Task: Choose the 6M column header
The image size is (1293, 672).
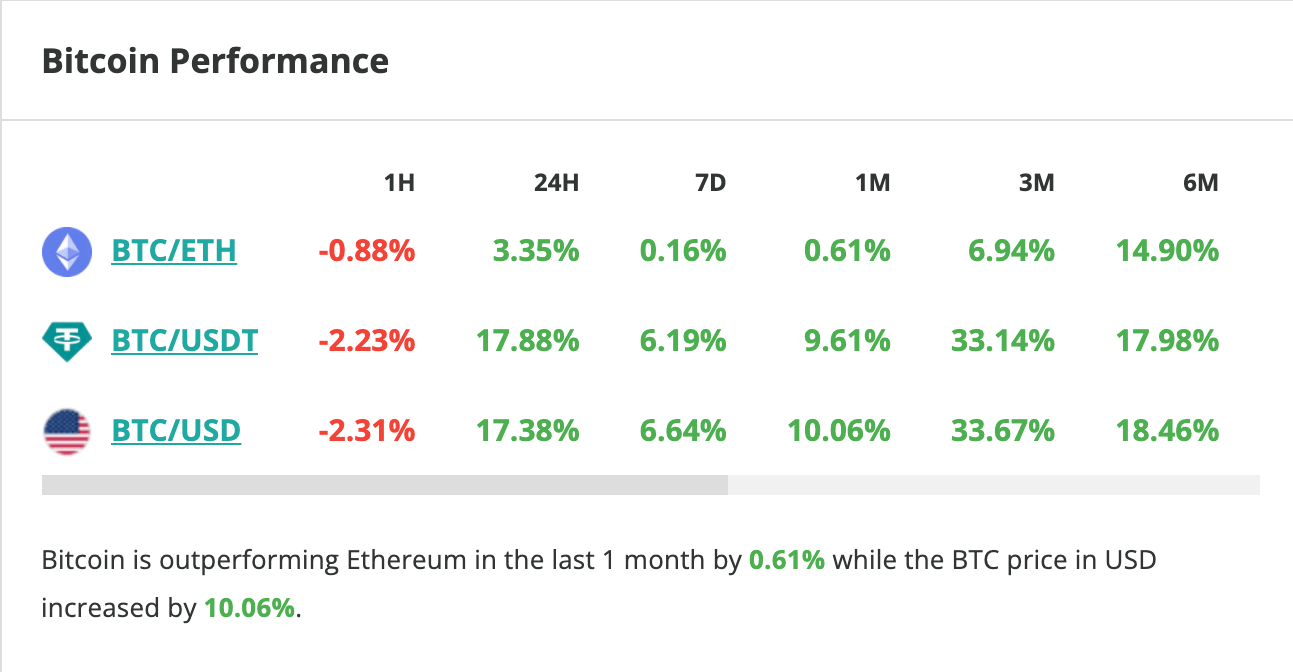Action: pos(1200,183)
